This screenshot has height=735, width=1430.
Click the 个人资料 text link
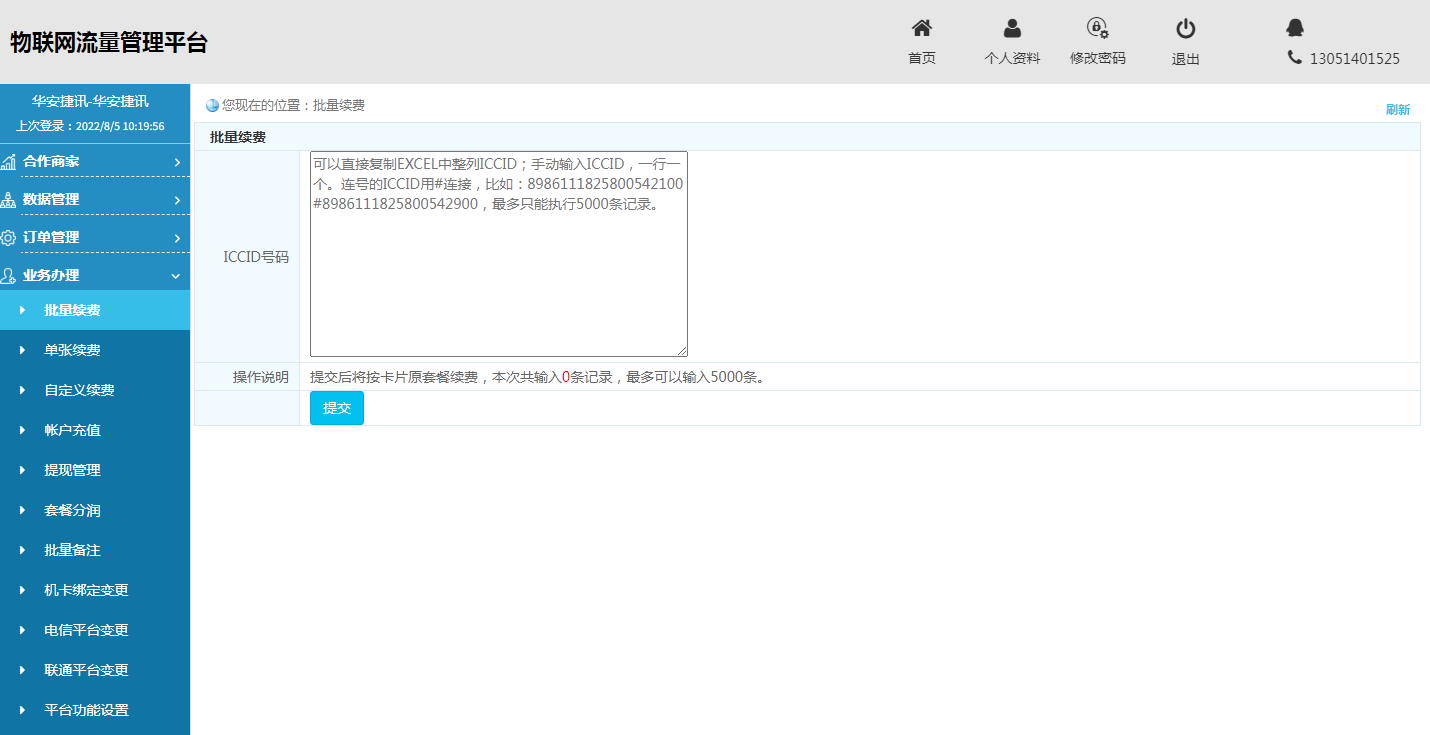click(1012, 58)
